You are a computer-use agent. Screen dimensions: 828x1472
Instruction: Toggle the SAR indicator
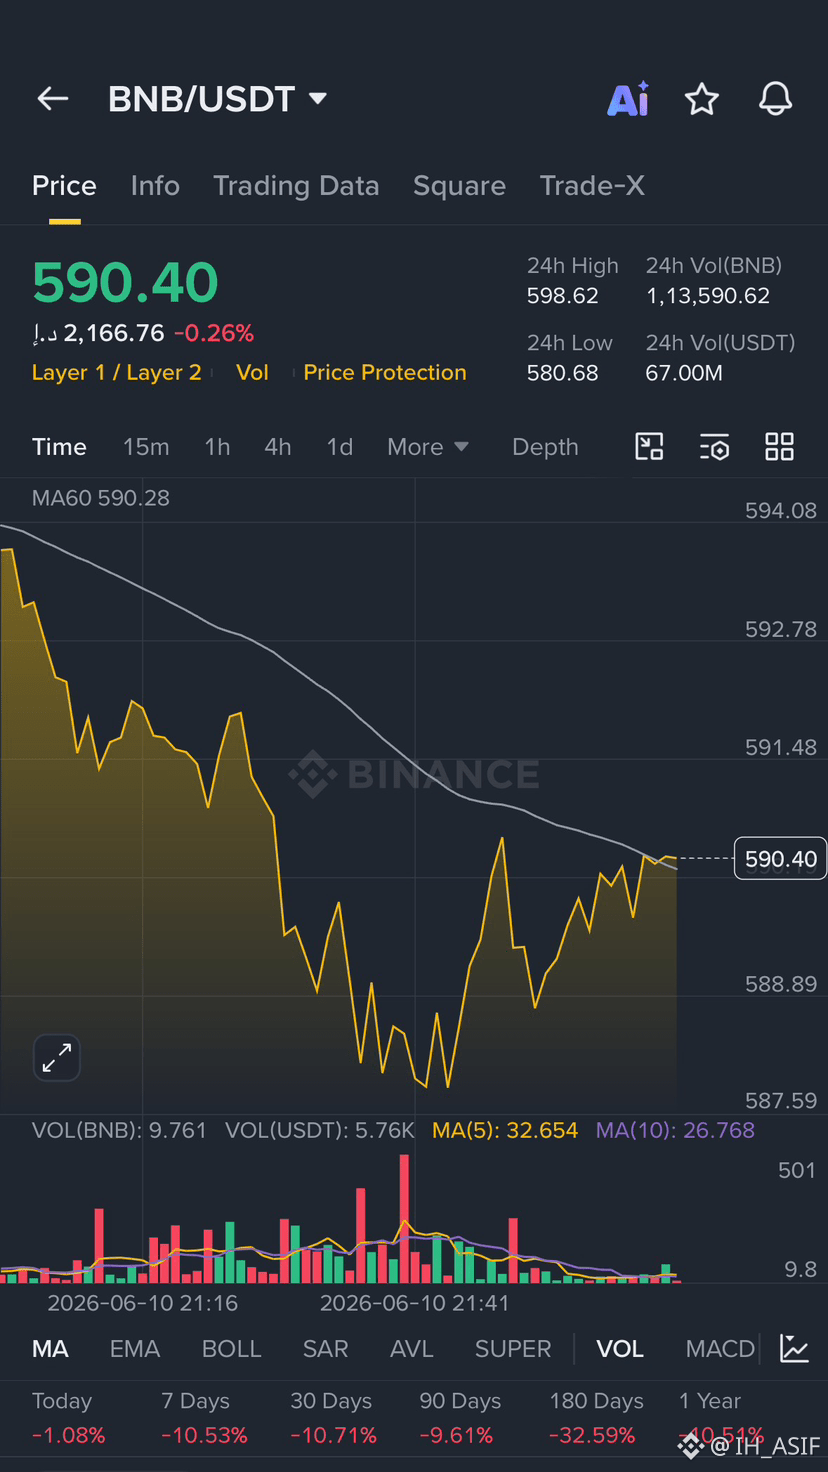pos(325,1349)
